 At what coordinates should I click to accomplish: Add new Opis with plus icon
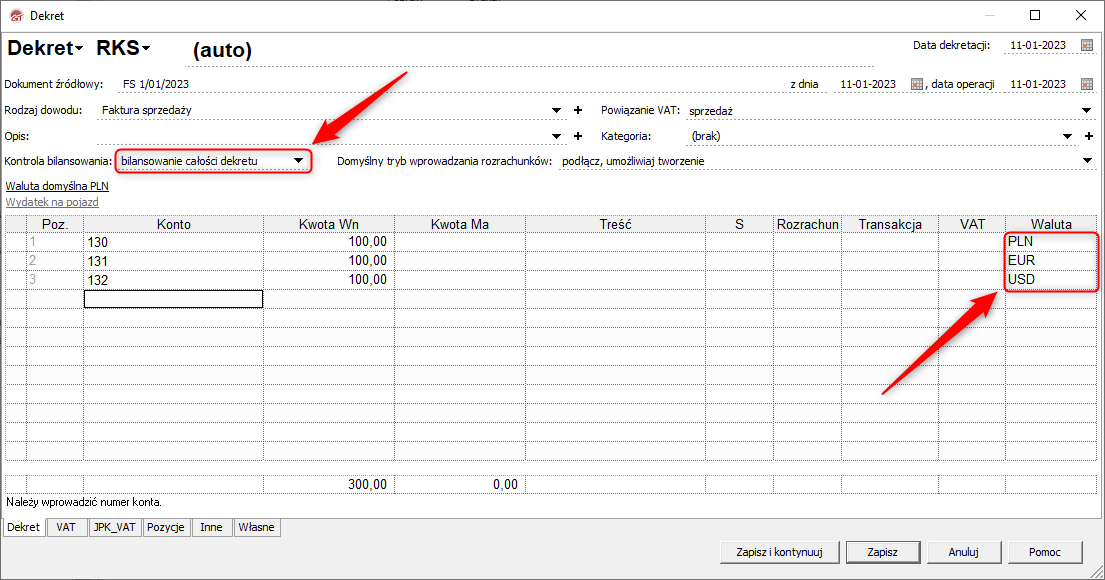578,136
